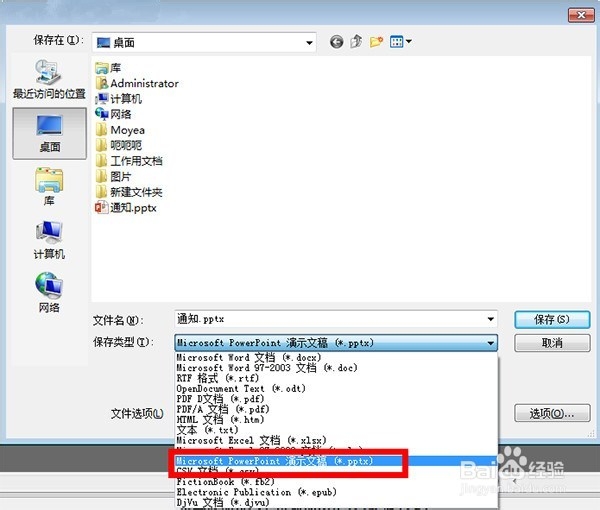The height and width of the screenshot is (510, 600).
Task: Select 网络 item in the file list
Action: click(x=113, y=114)
